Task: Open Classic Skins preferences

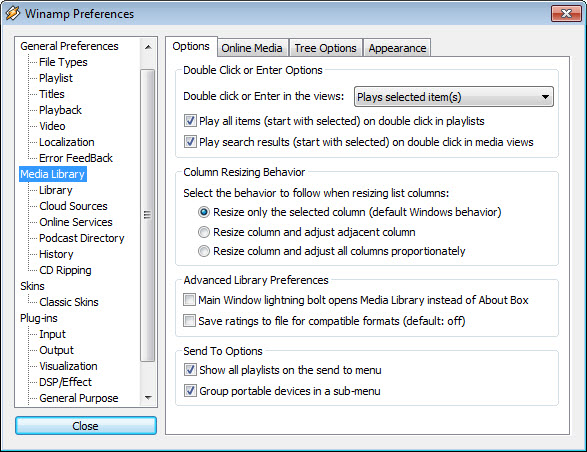Action: (x=69, y=302)
